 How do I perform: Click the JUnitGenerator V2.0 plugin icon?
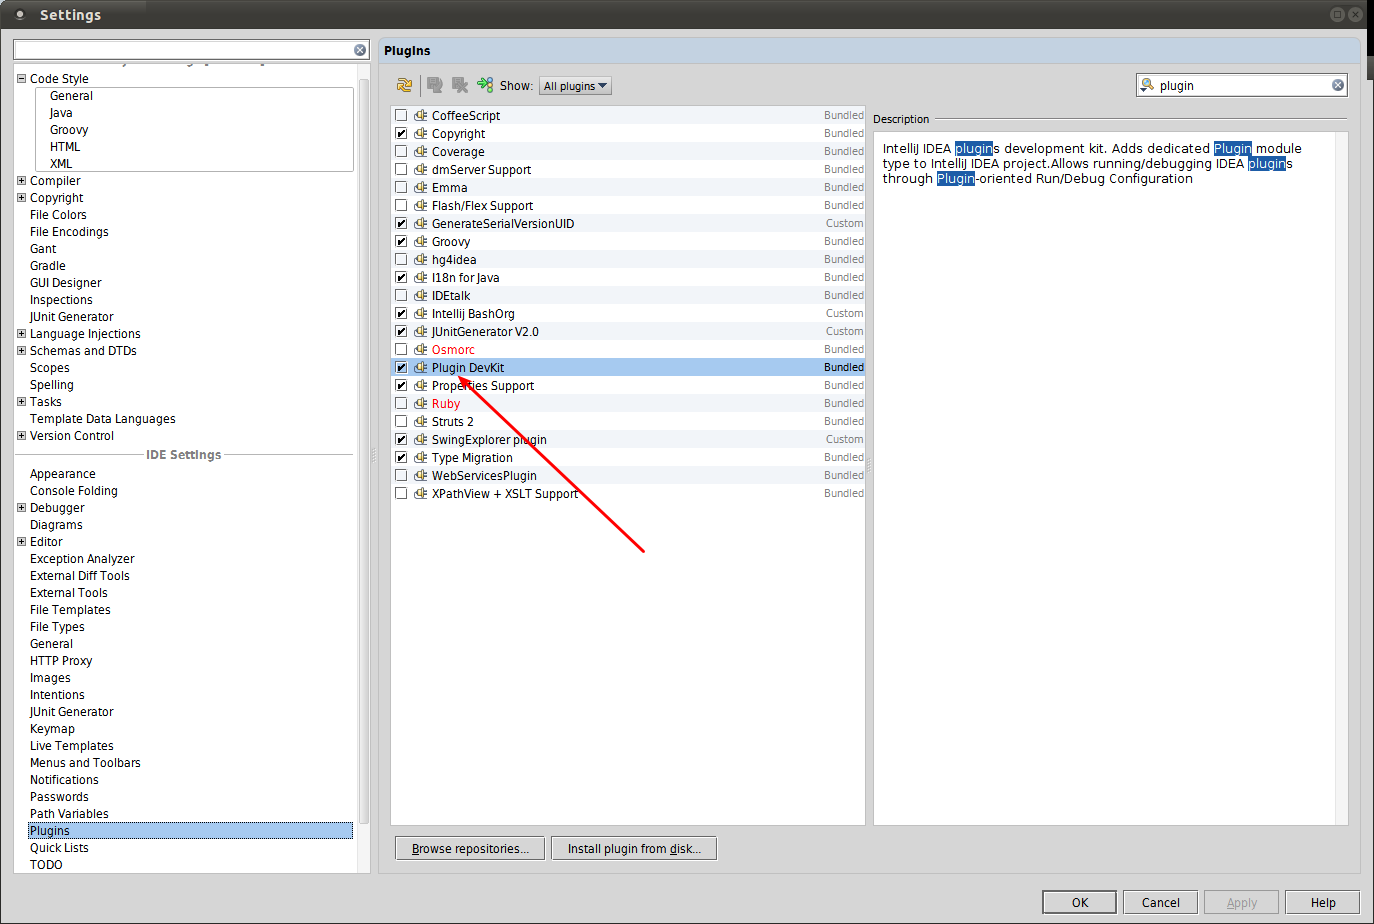421,332
